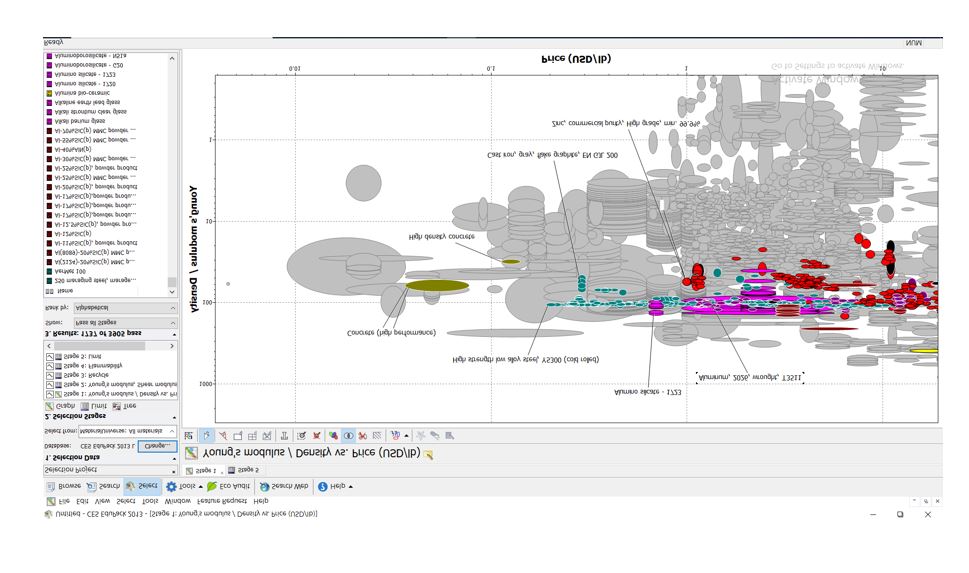
Task: Click the red hide failed records icon
Action: pyautogui.click(x=363, y=436)
